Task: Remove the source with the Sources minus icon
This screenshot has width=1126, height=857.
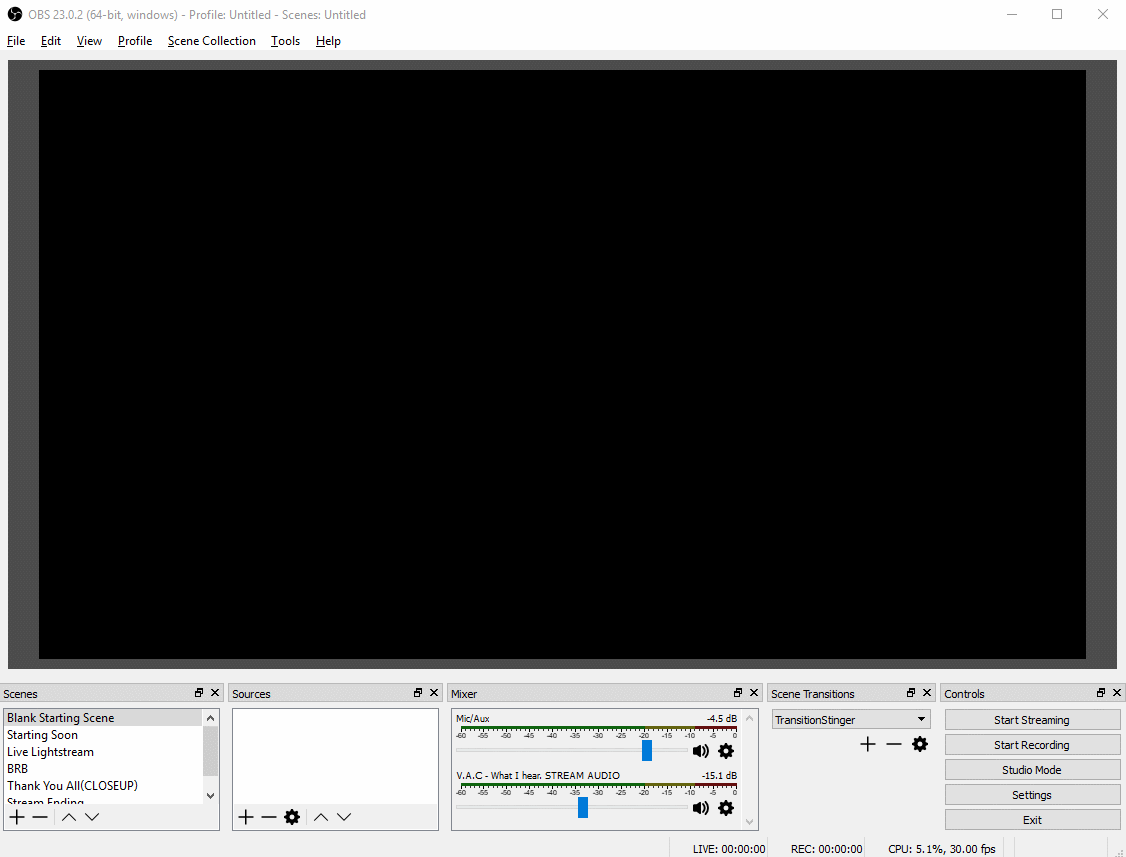Action: coord(269,817)
